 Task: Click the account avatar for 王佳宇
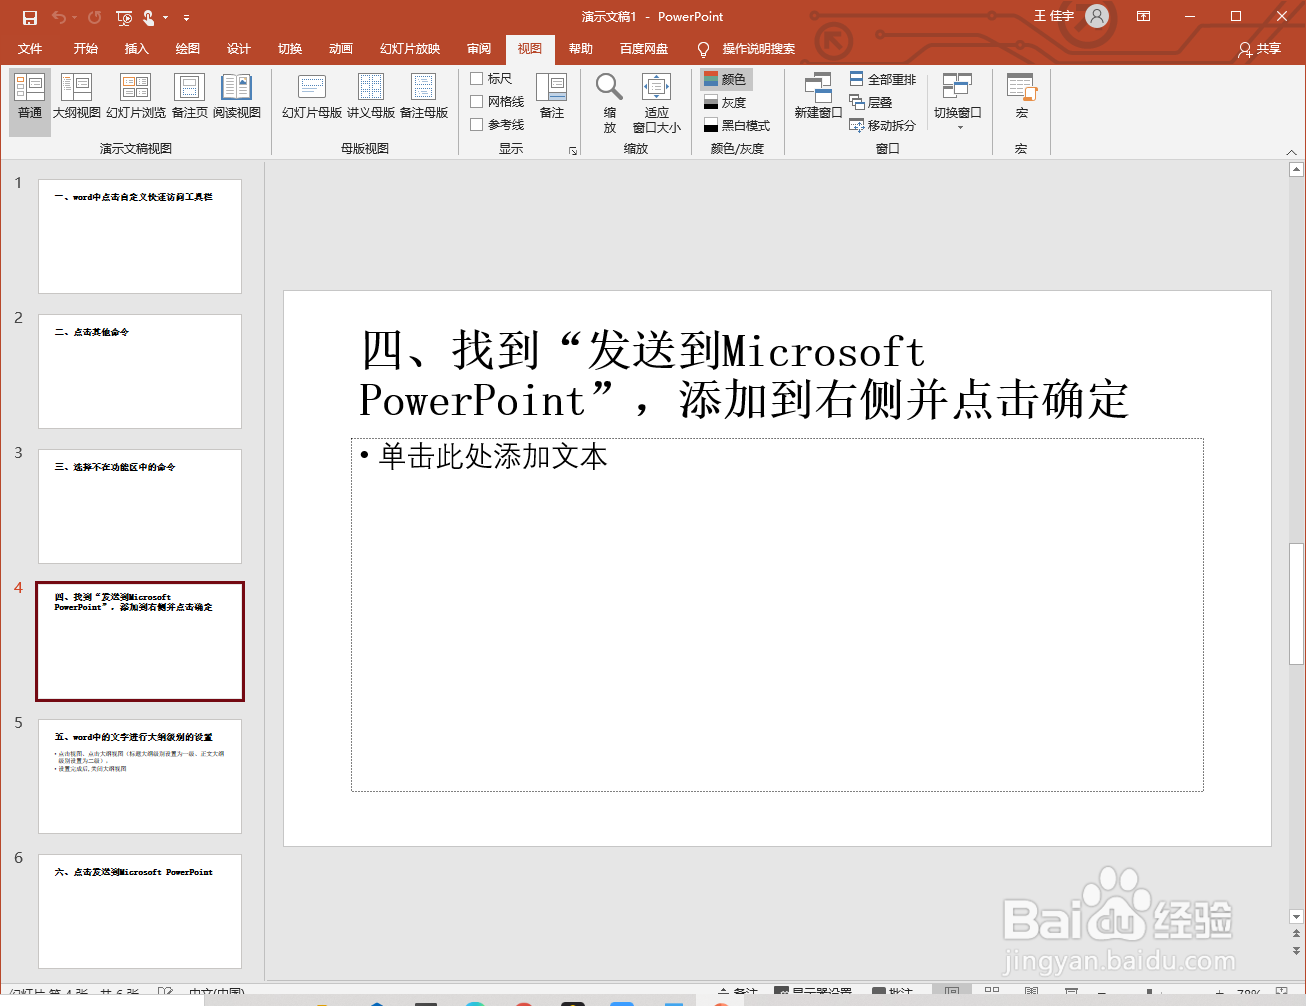(x=1097, y=16)
